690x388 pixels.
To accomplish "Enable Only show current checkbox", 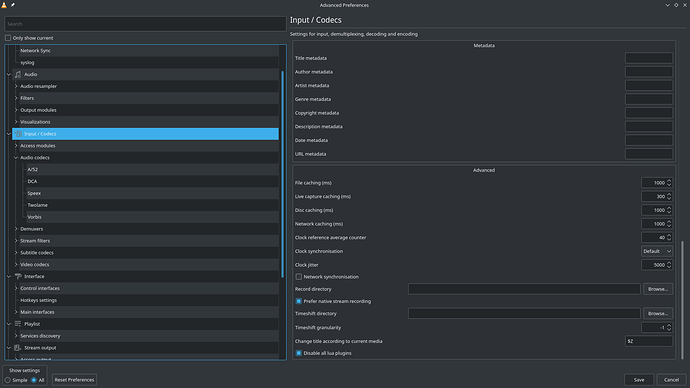I will pyautogui.click(x=8, y=38).
